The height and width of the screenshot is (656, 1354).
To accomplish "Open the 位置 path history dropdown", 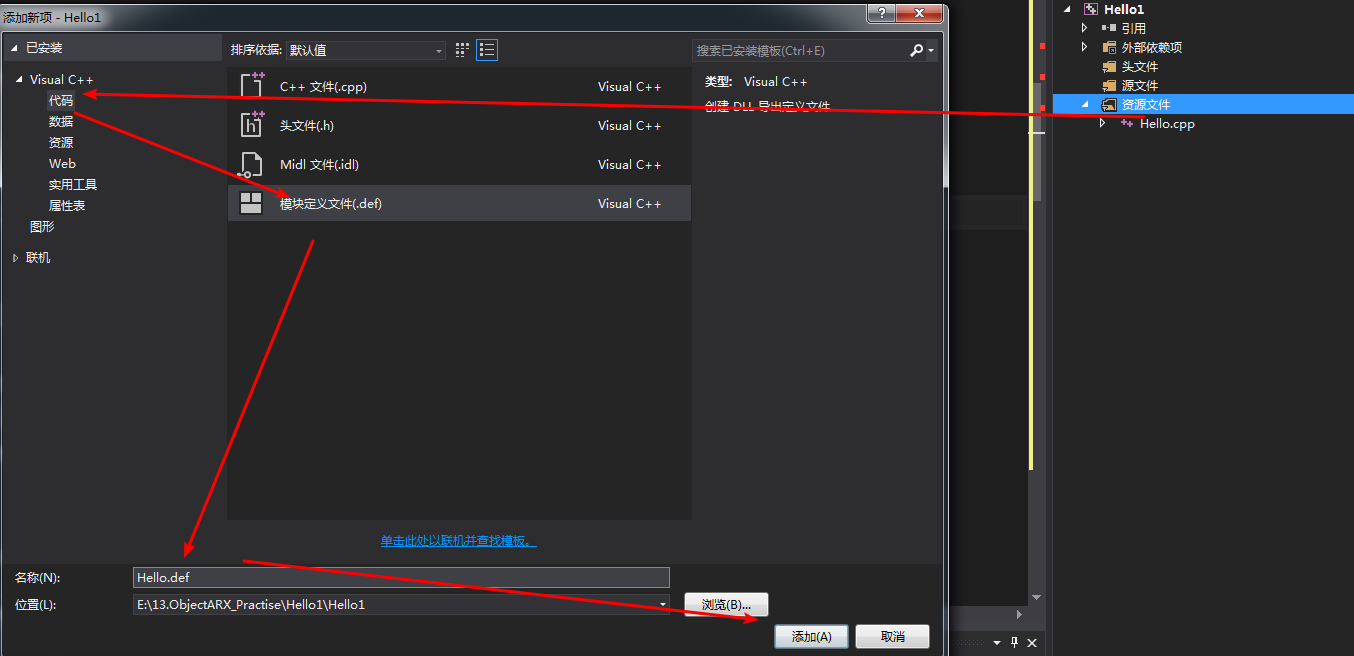I will click(661, 604).
